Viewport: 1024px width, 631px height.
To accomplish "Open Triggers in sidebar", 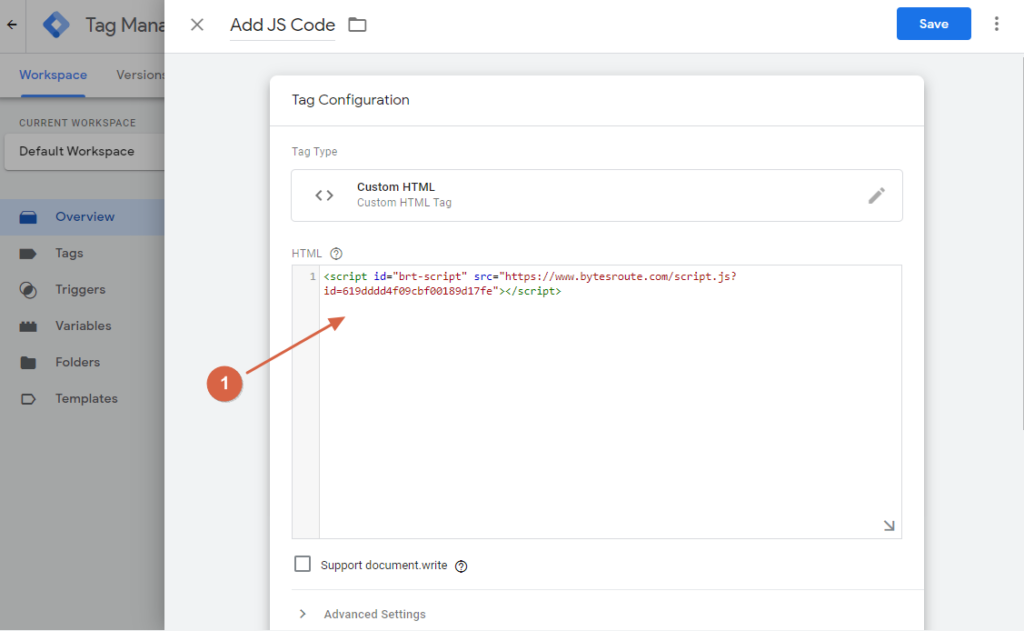I will tap(82, 289).
